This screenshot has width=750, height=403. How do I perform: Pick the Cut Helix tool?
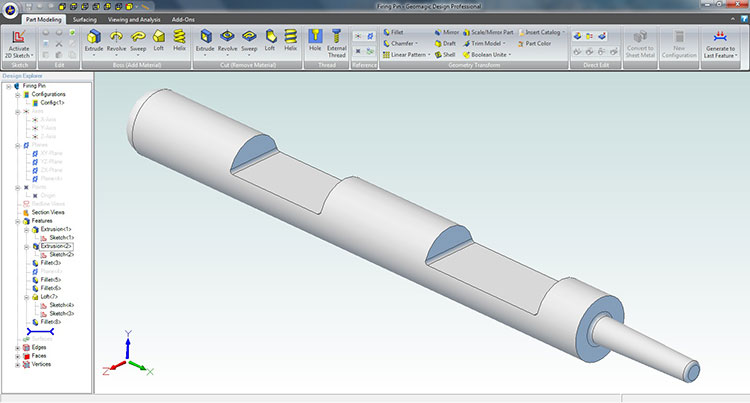(x=291, y=43)
